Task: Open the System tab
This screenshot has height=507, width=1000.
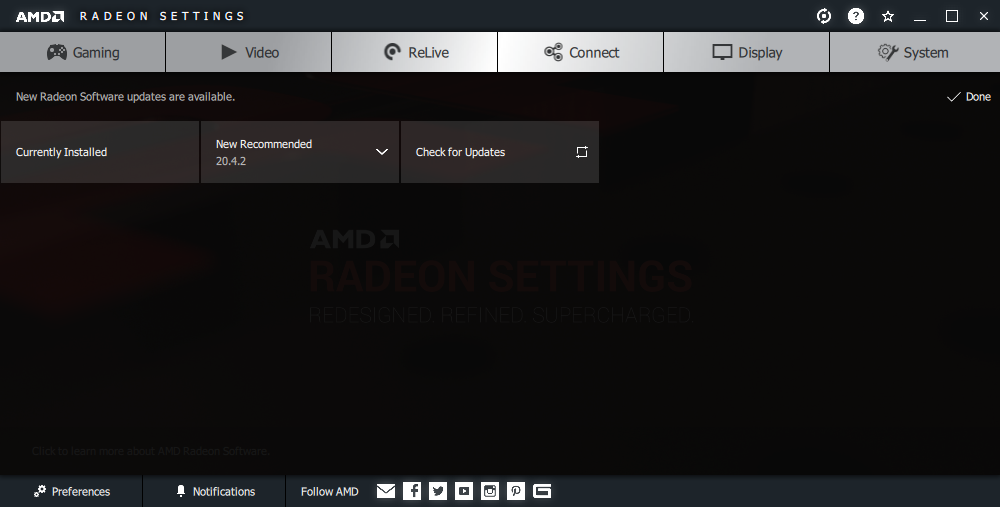Action: point(915,52)
